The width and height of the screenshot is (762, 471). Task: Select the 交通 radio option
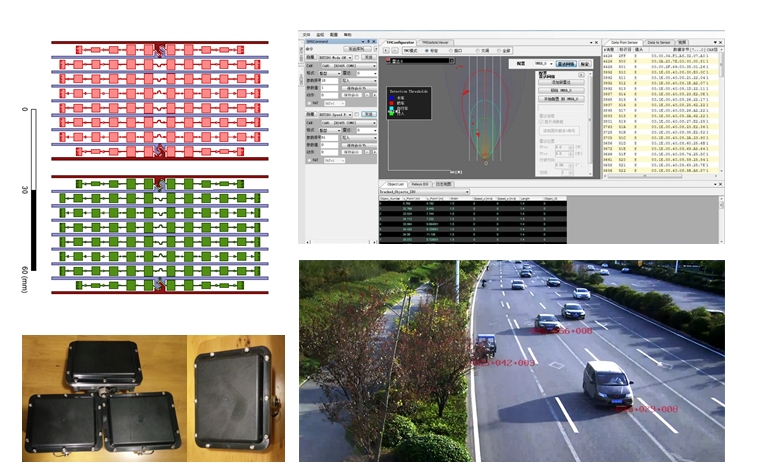click(477, 49)
